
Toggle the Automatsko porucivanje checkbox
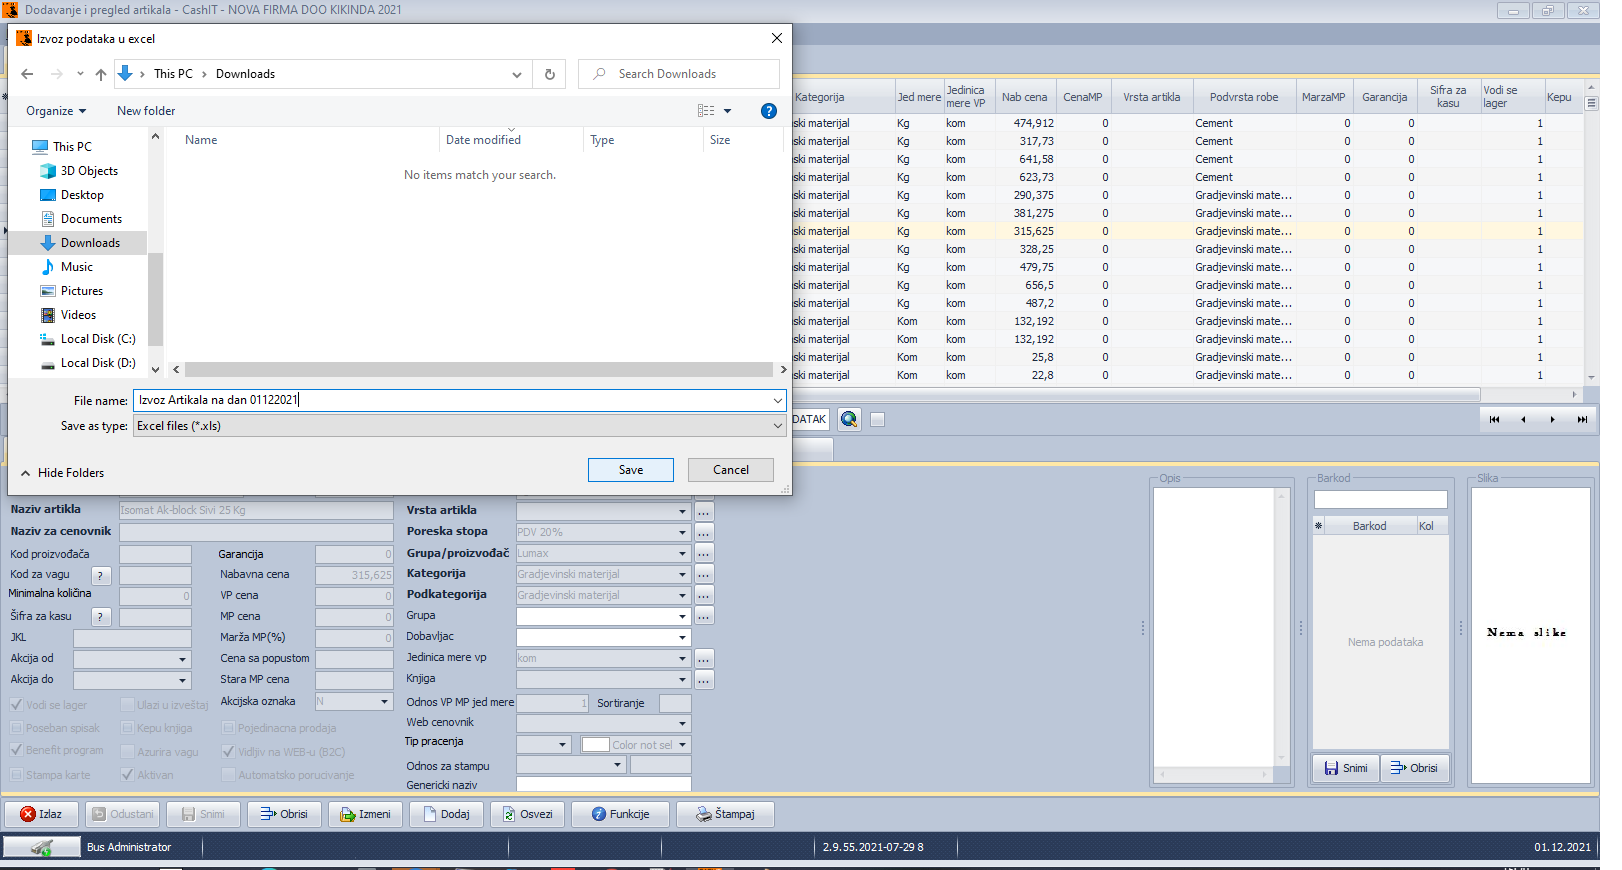point(228,775)
